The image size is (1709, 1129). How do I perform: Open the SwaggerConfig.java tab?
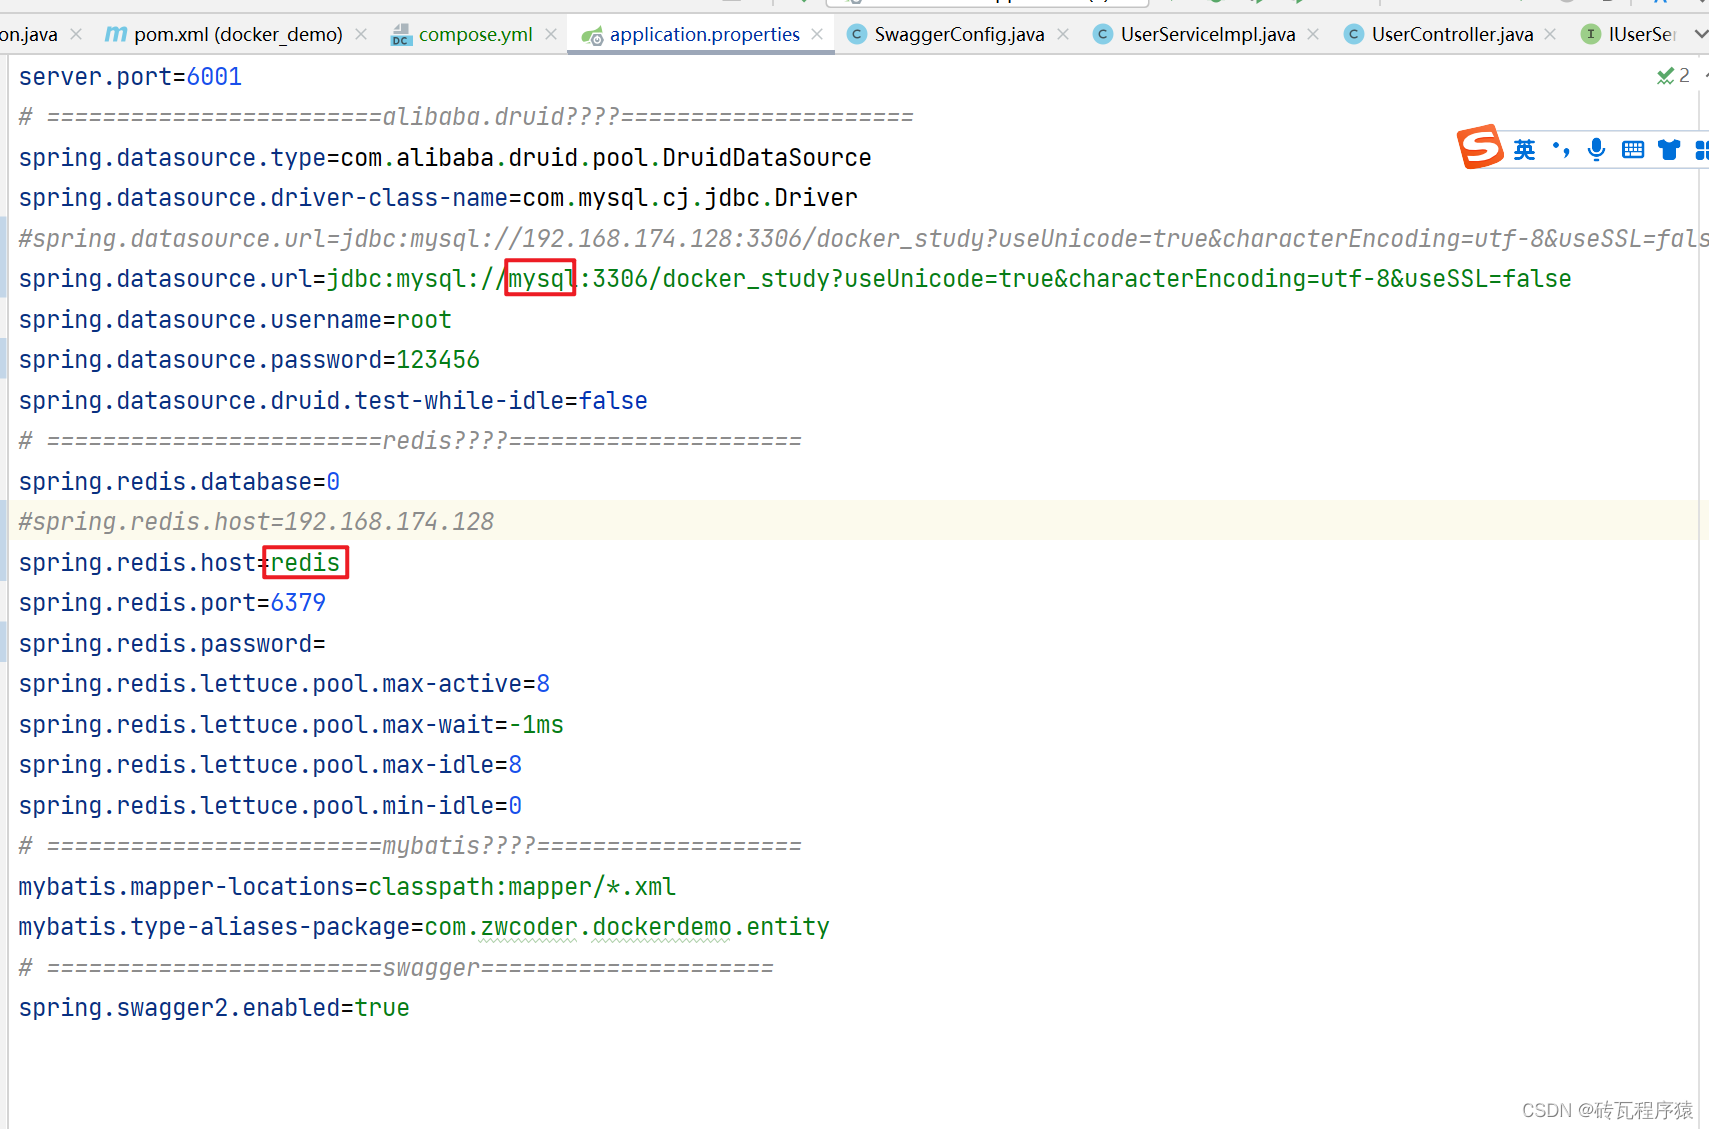point(959,34)
